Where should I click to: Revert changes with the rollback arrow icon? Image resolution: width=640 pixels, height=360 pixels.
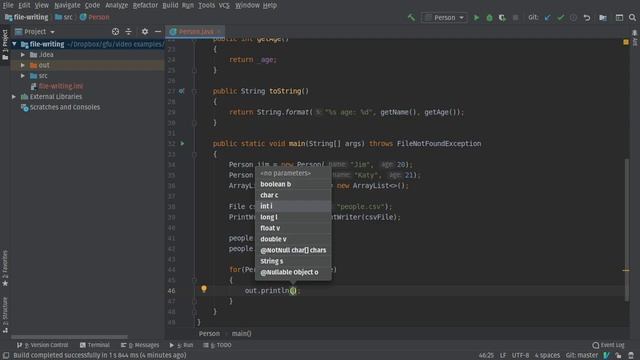(x=587, y=18)
